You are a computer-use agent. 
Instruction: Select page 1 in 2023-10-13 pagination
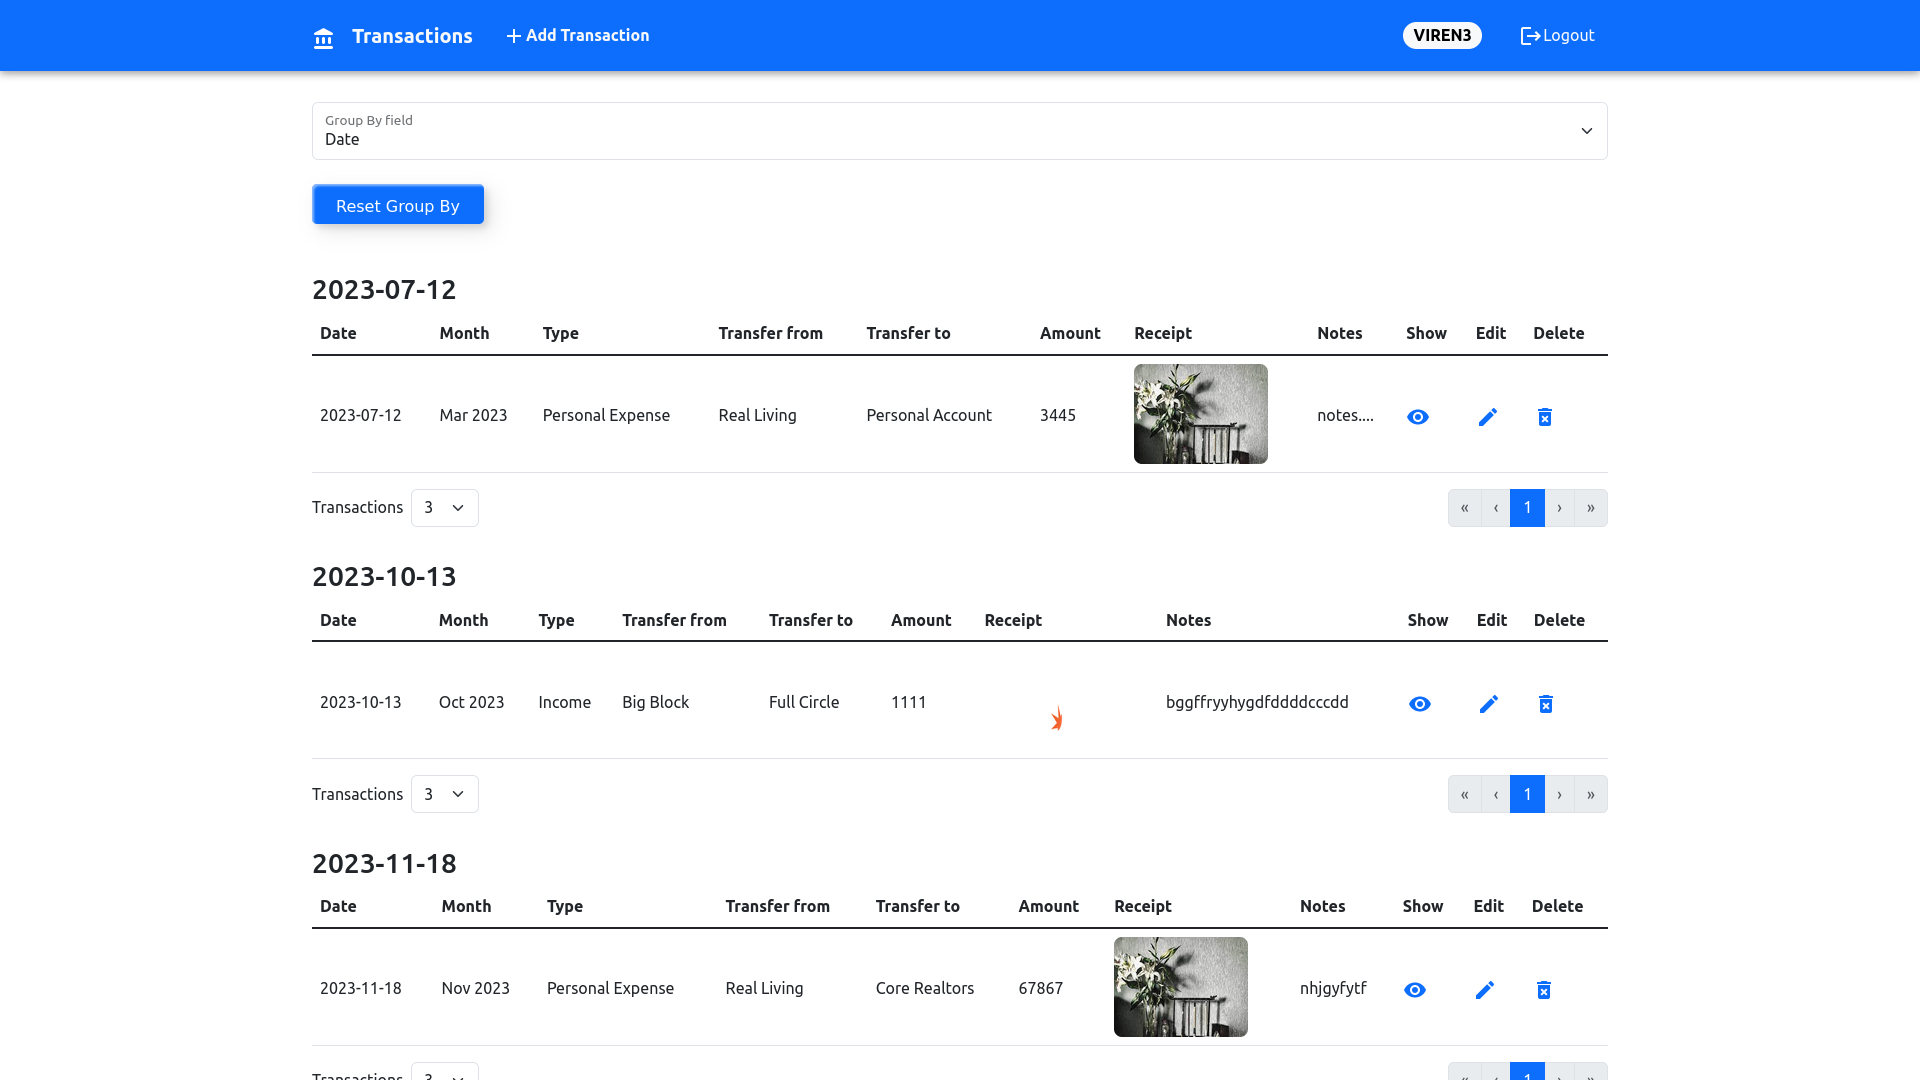click(x=1527, y=794)
